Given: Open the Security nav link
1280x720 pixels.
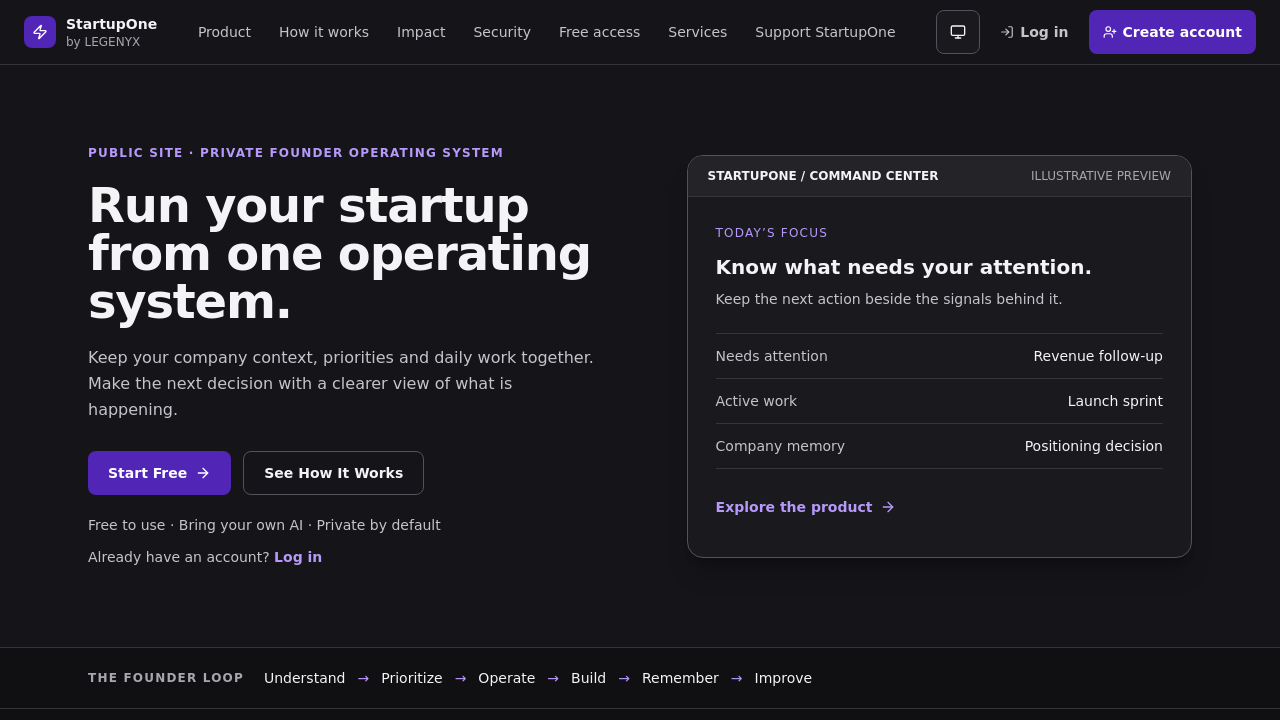Looking at the screenshot, I should (502, 32).
